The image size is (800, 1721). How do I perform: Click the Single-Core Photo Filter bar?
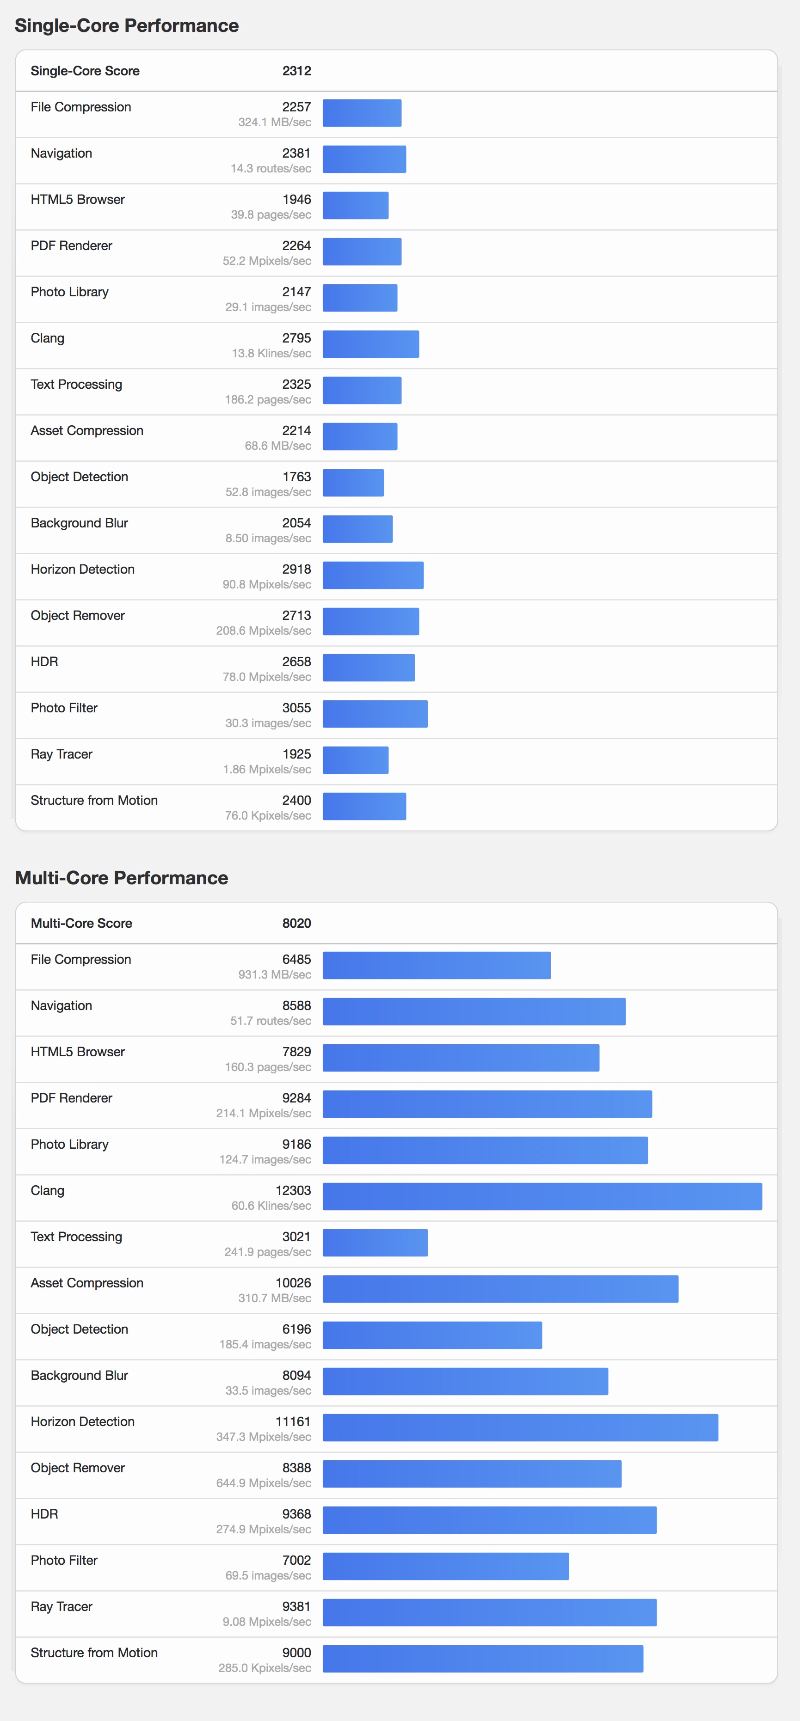tap(375, 714)
